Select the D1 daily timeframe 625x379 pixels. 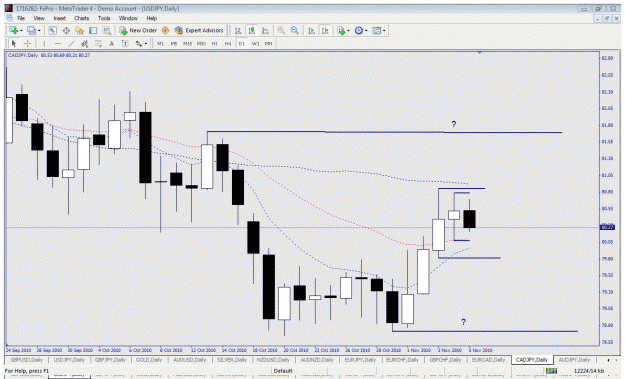[x=242, y=43]
